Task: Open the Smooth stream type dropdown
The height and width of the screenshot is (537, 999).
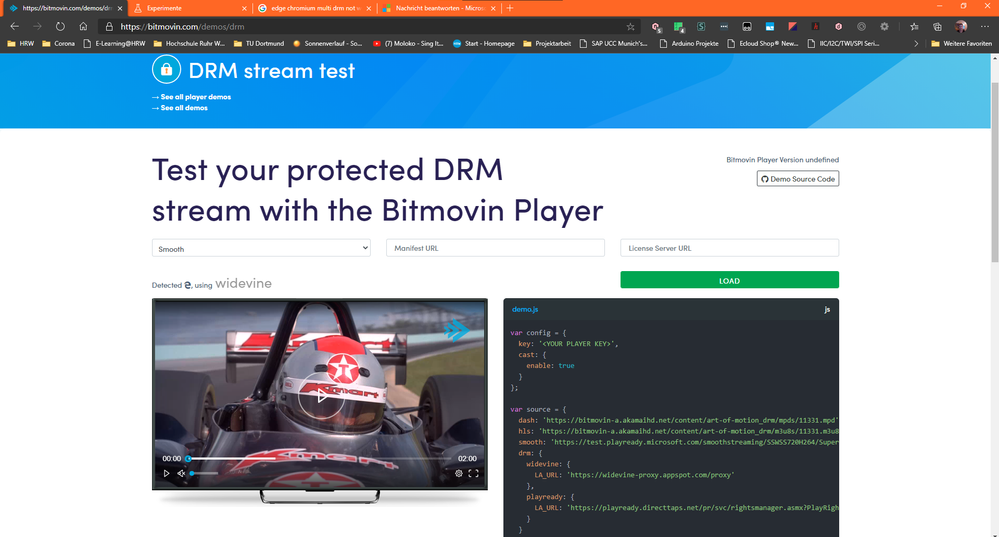Action: (x=261, y=248)
